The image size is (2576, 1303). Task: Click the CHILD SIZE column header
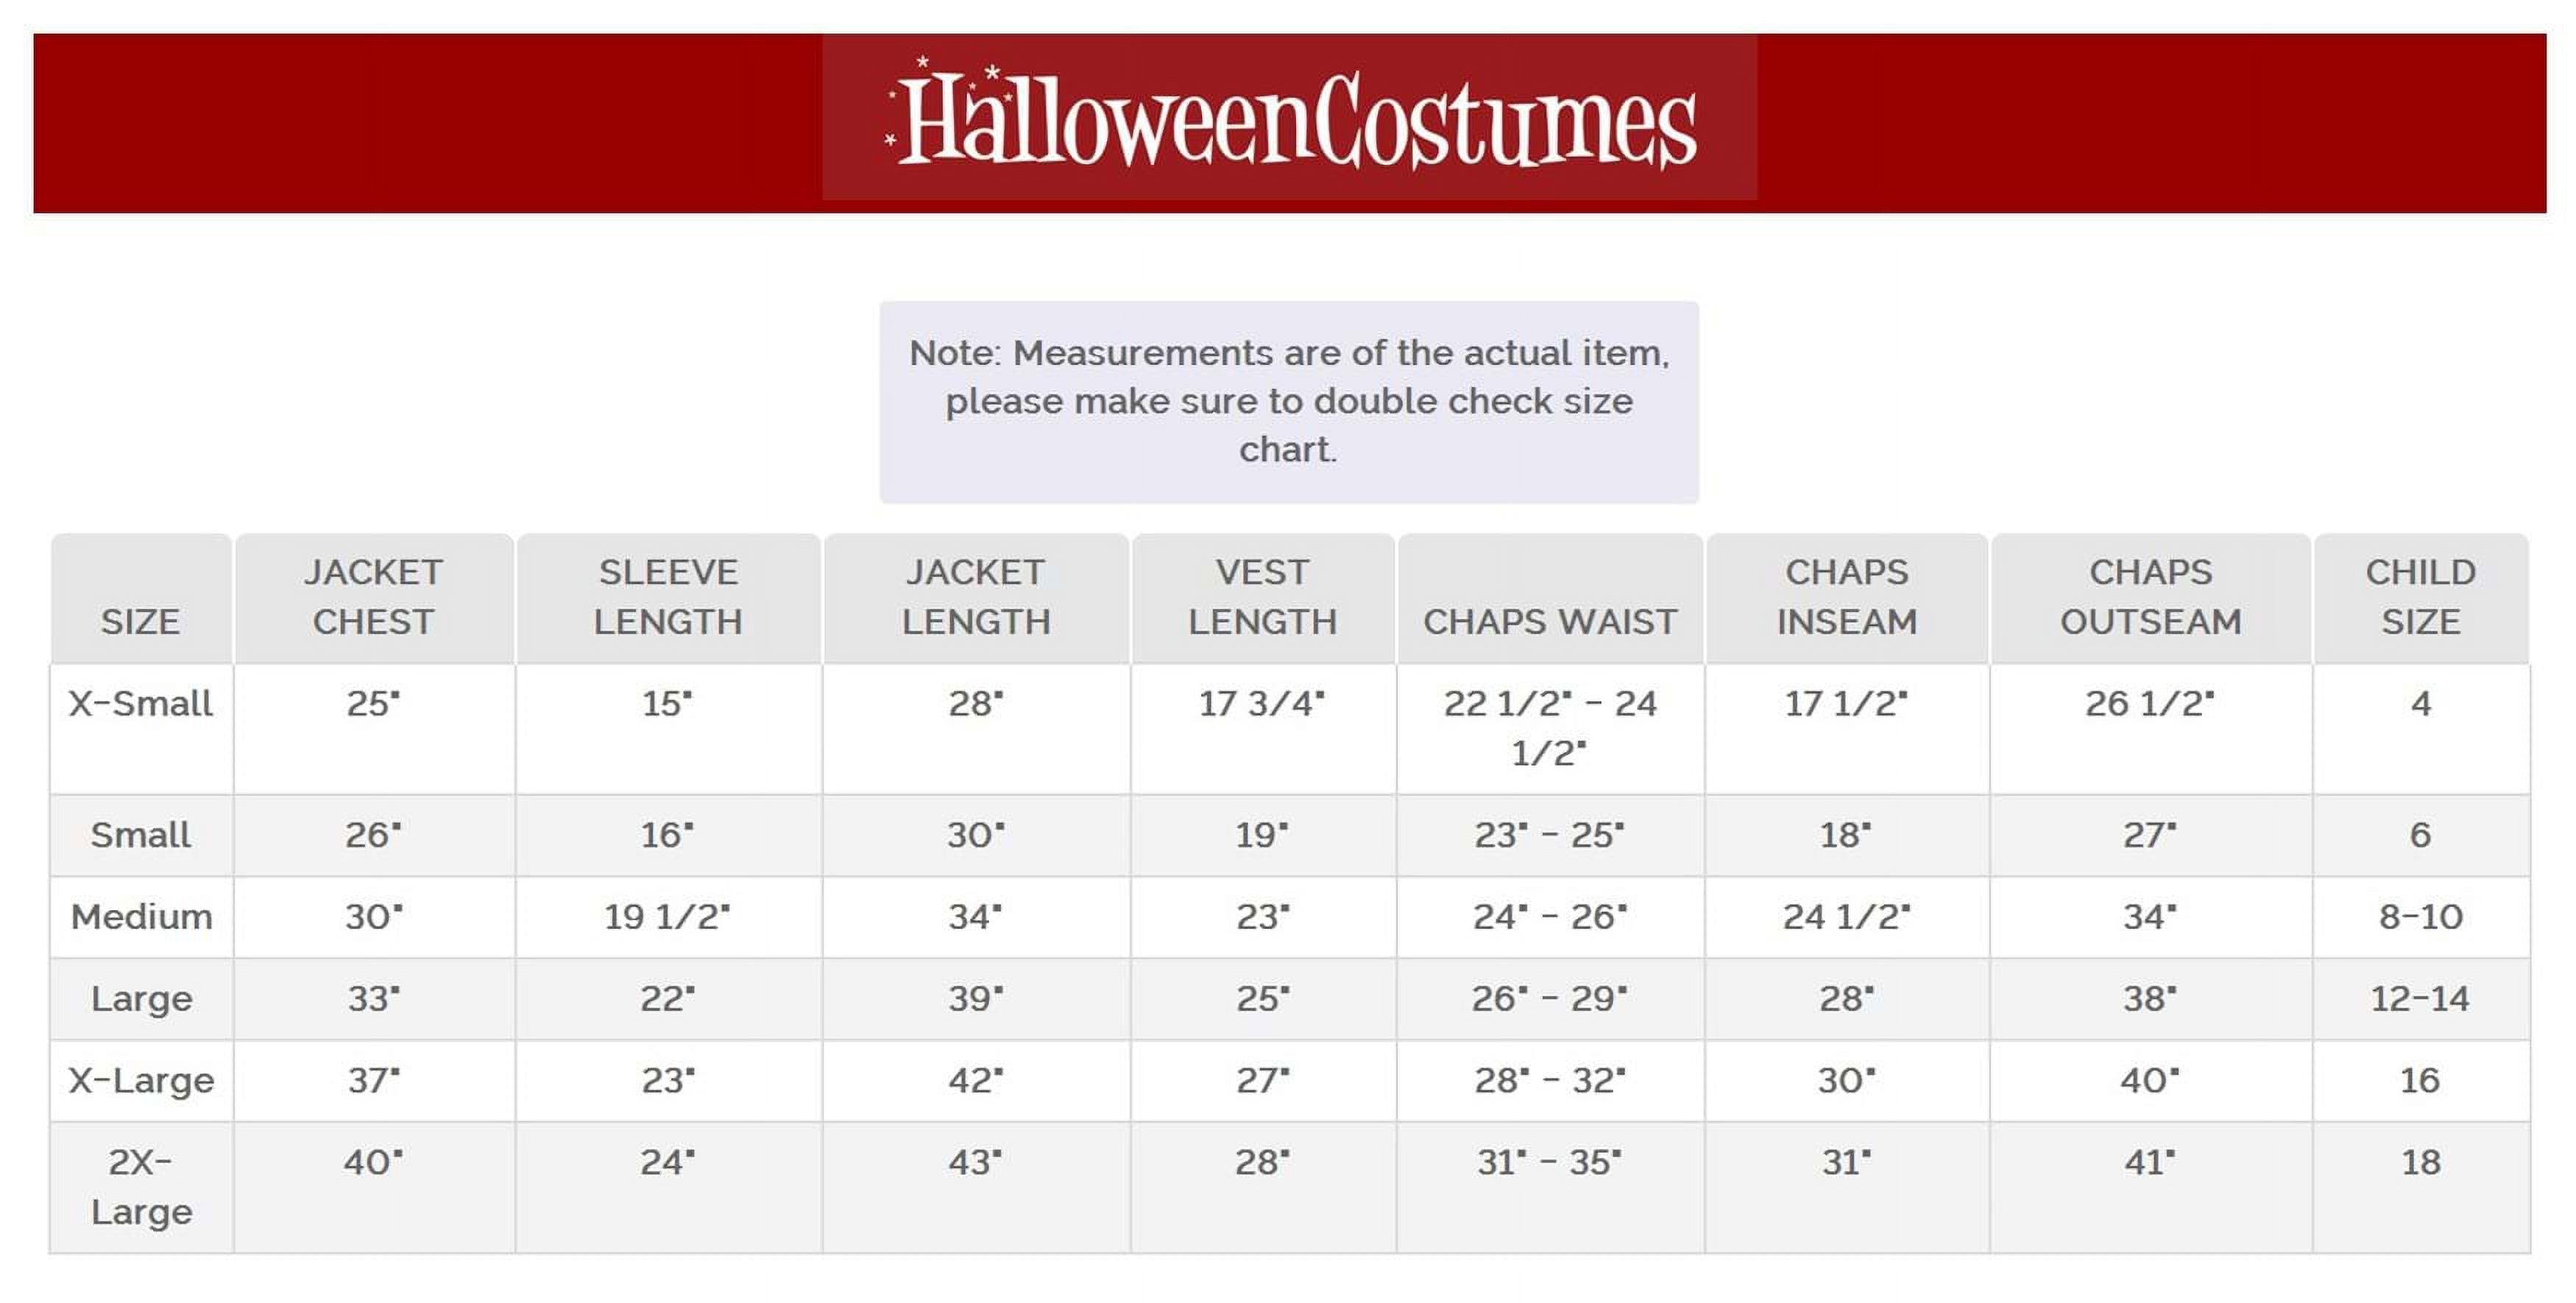[2421, 598]
